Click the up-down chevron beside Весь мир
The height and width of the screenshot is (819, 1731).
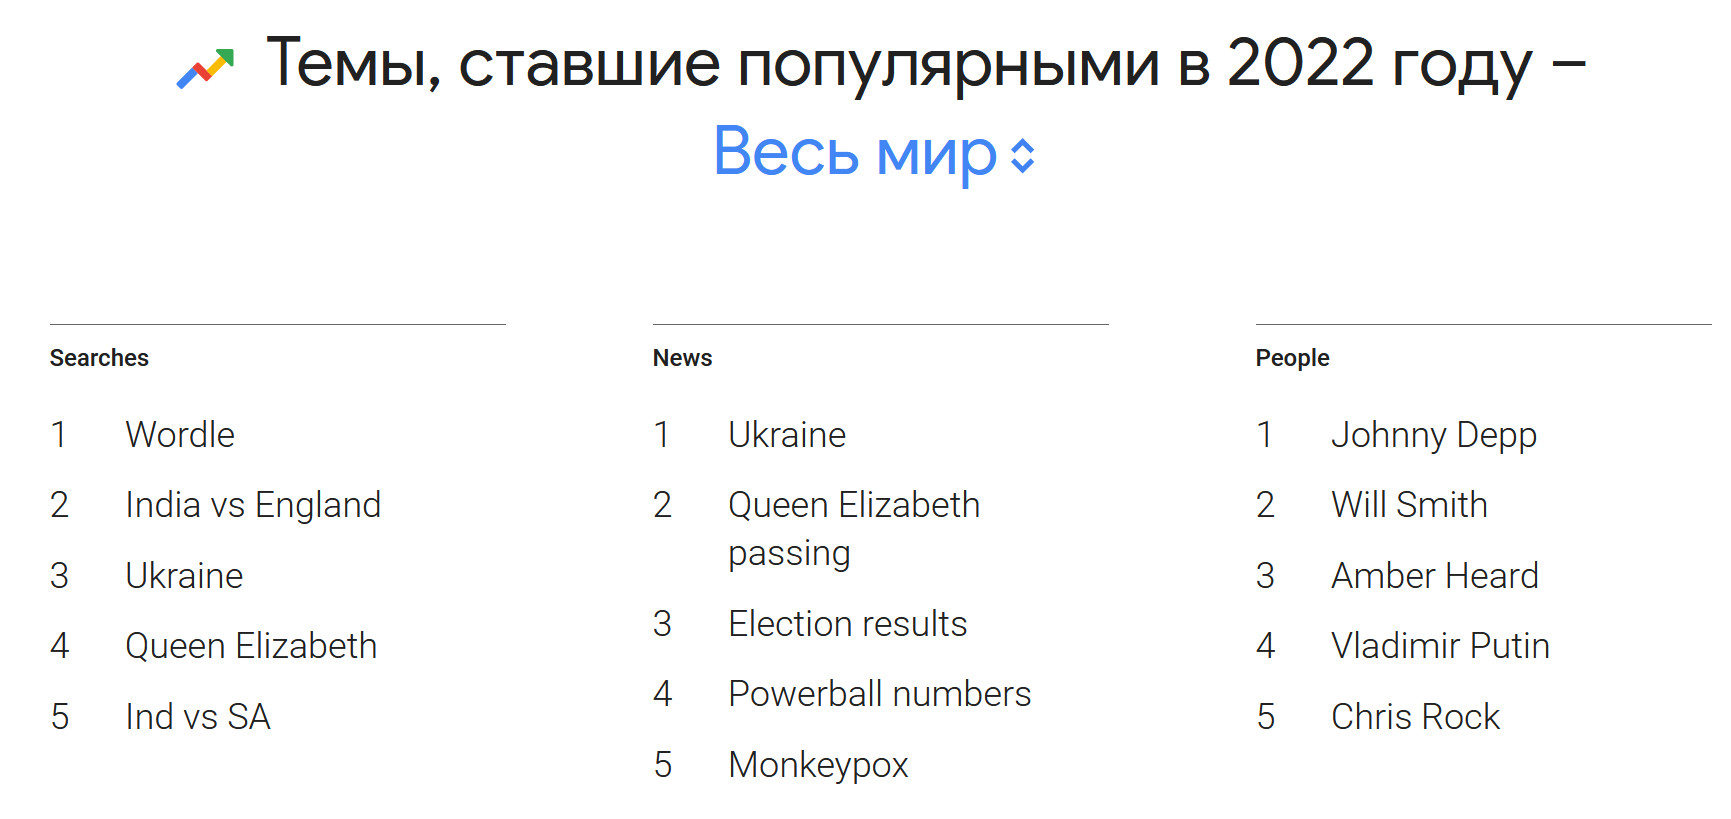[x=1022, y=155]
